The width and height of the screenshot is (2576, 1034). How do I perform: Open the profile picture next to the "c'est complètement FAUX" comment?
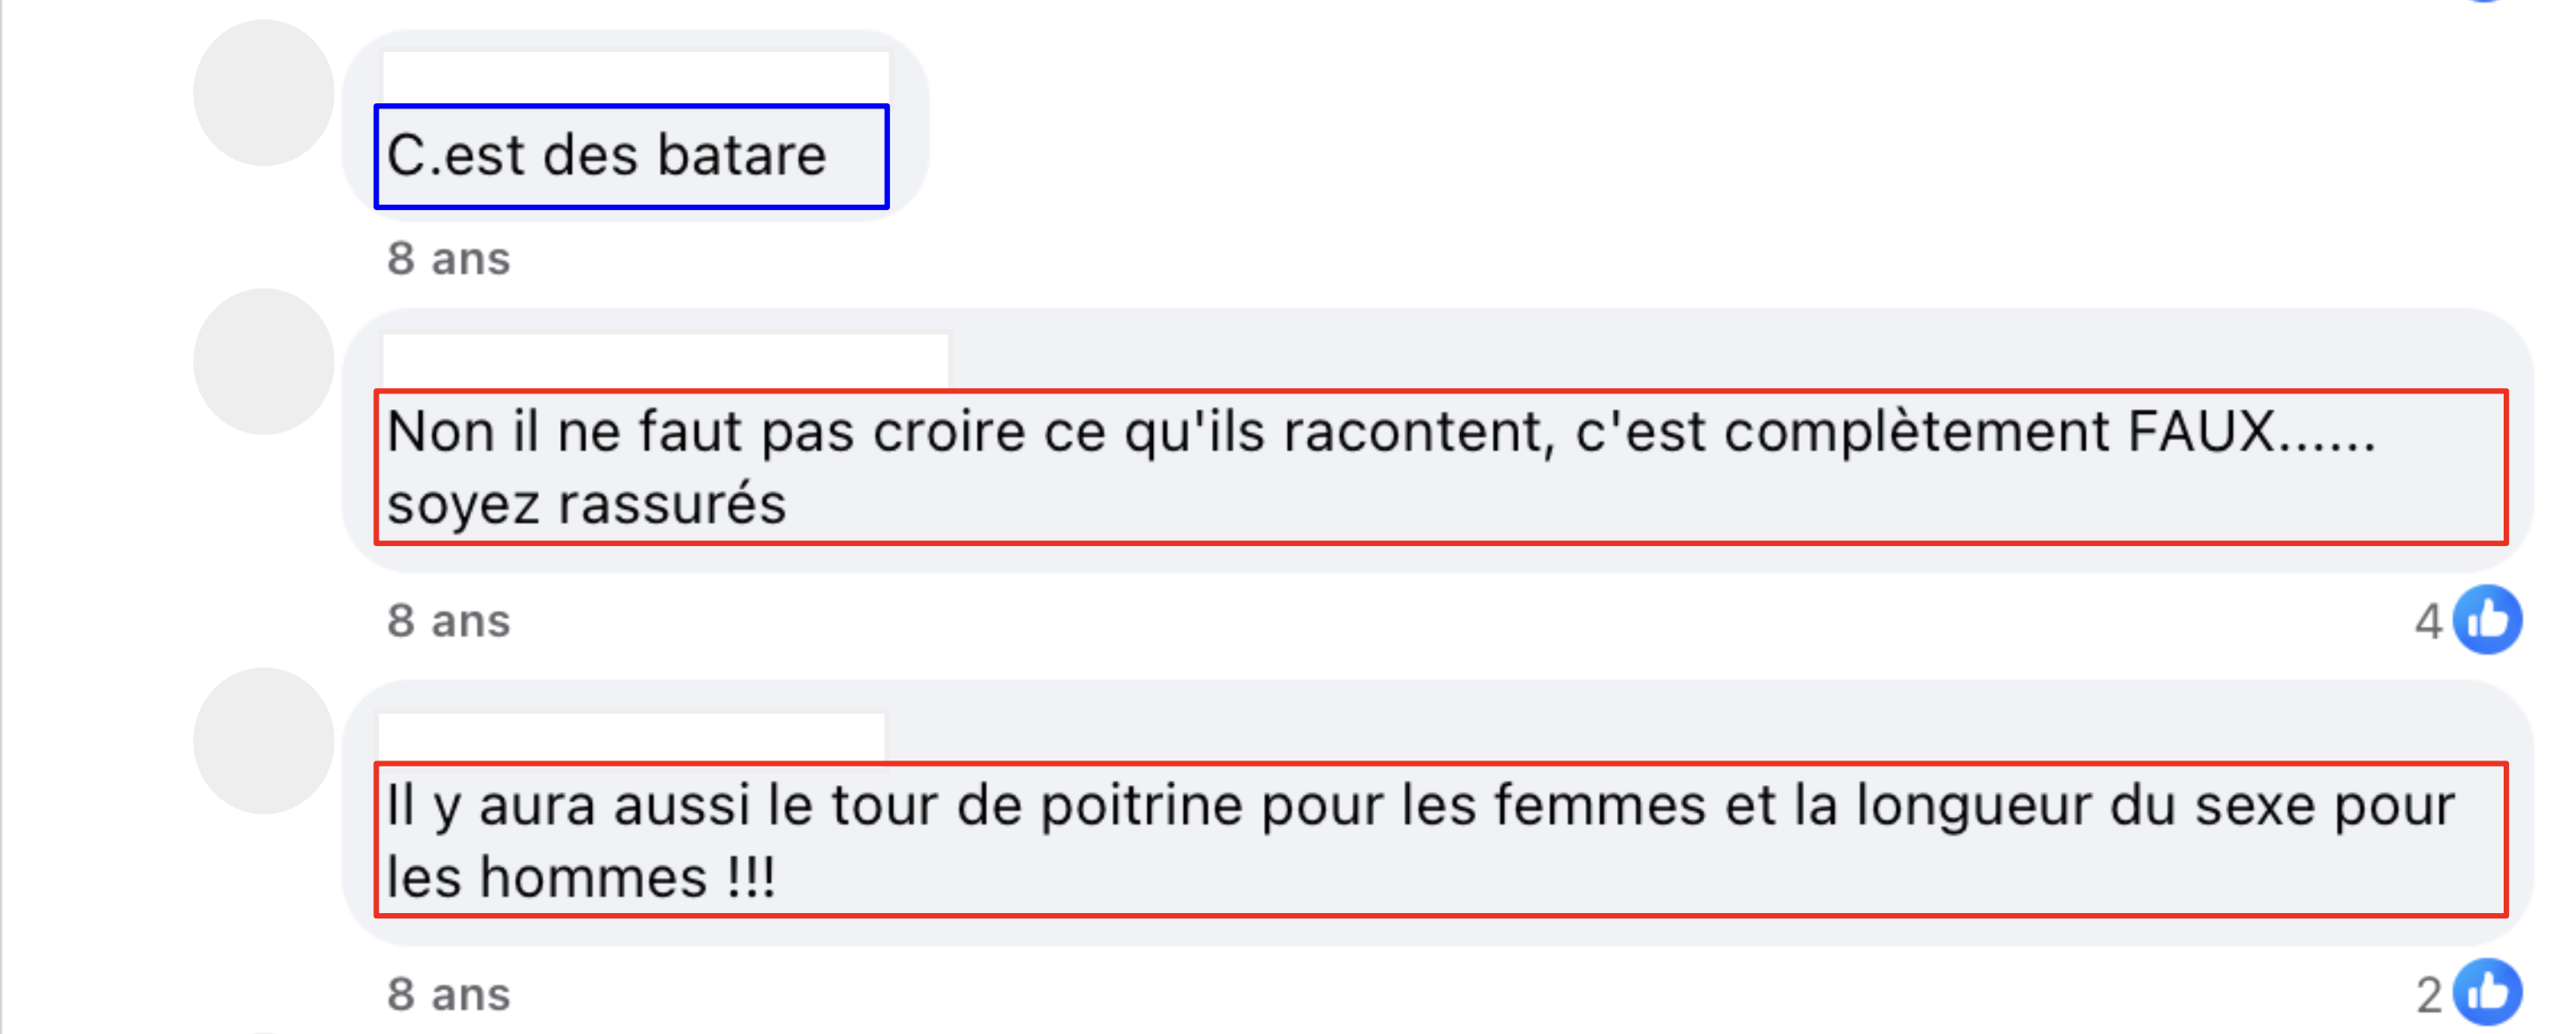tap(263, 361)
